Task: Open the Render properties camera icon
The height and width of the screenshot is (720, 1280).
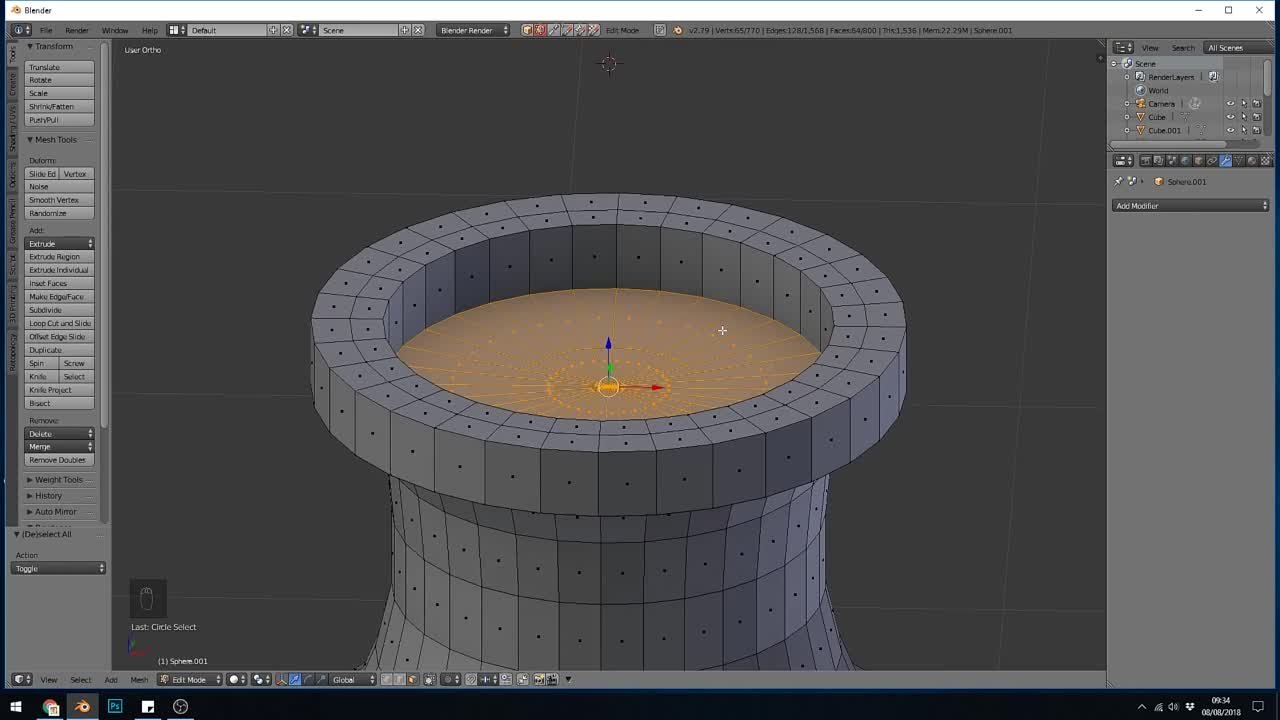Action: (x=1146, y=160)
